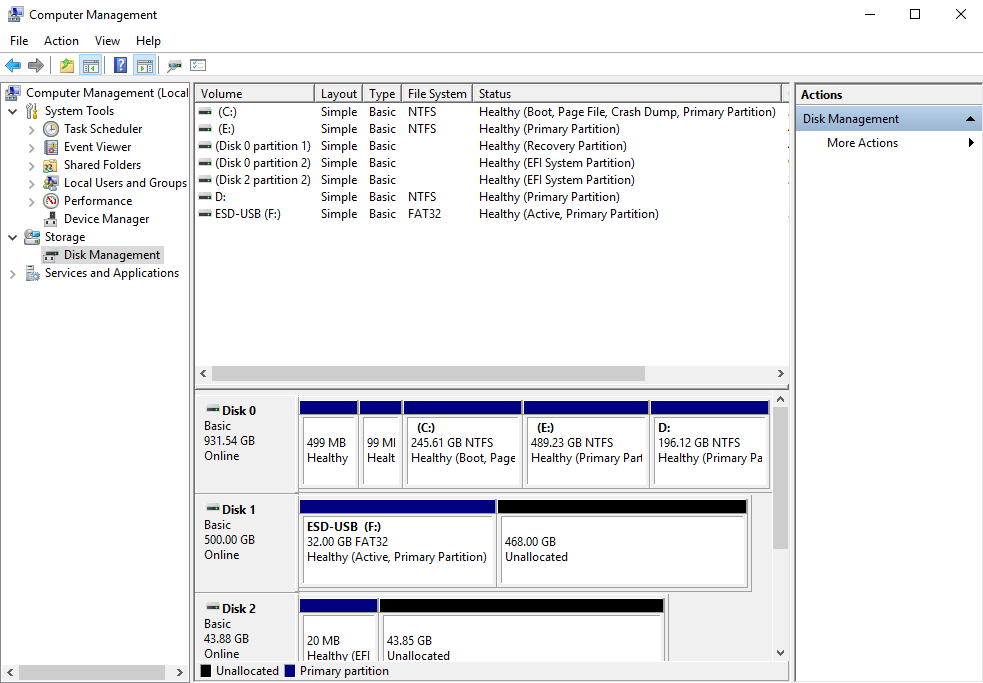
Task: Select Device Manager in the sidebar tree
Action: [108, 218]
